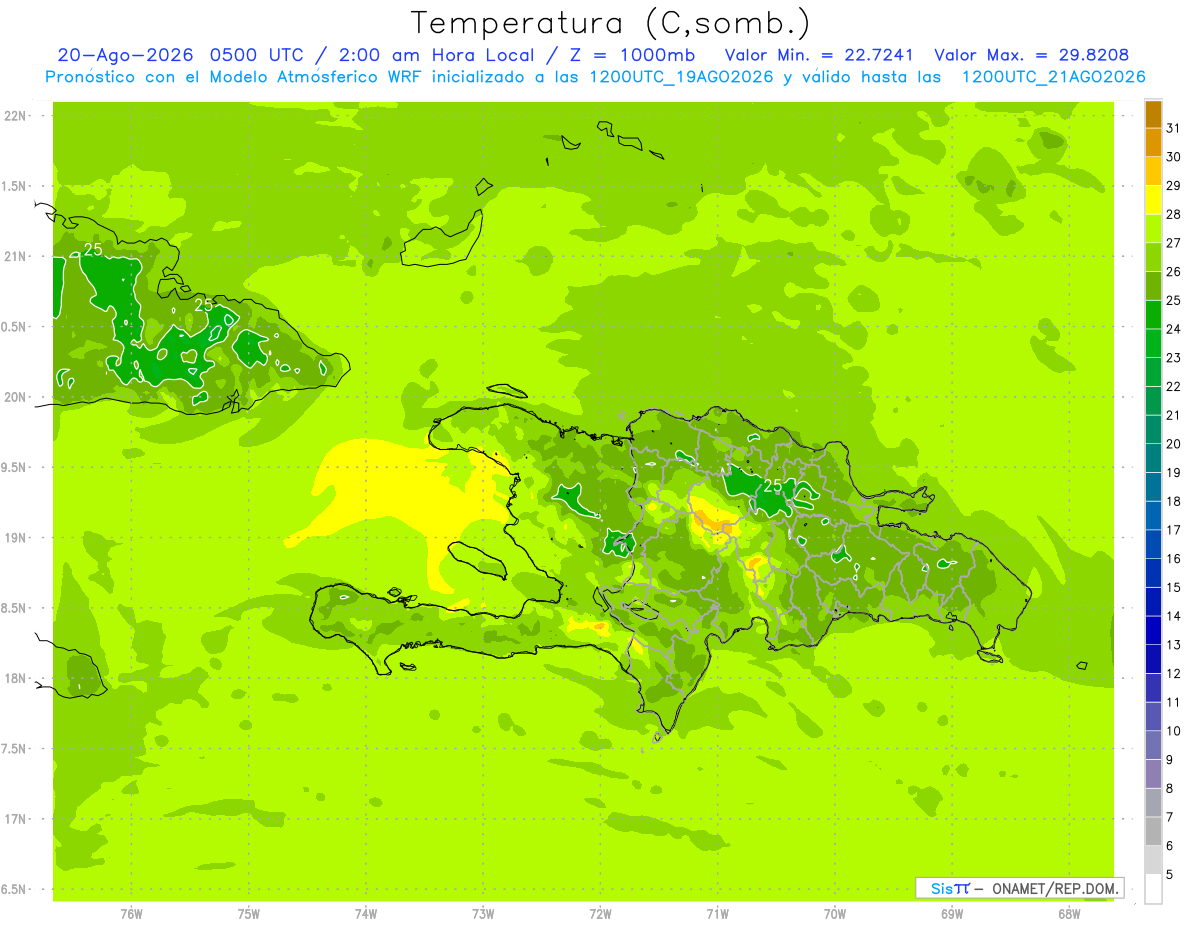
Task: Click colorbar label '31'
Action: [1174, 128]
